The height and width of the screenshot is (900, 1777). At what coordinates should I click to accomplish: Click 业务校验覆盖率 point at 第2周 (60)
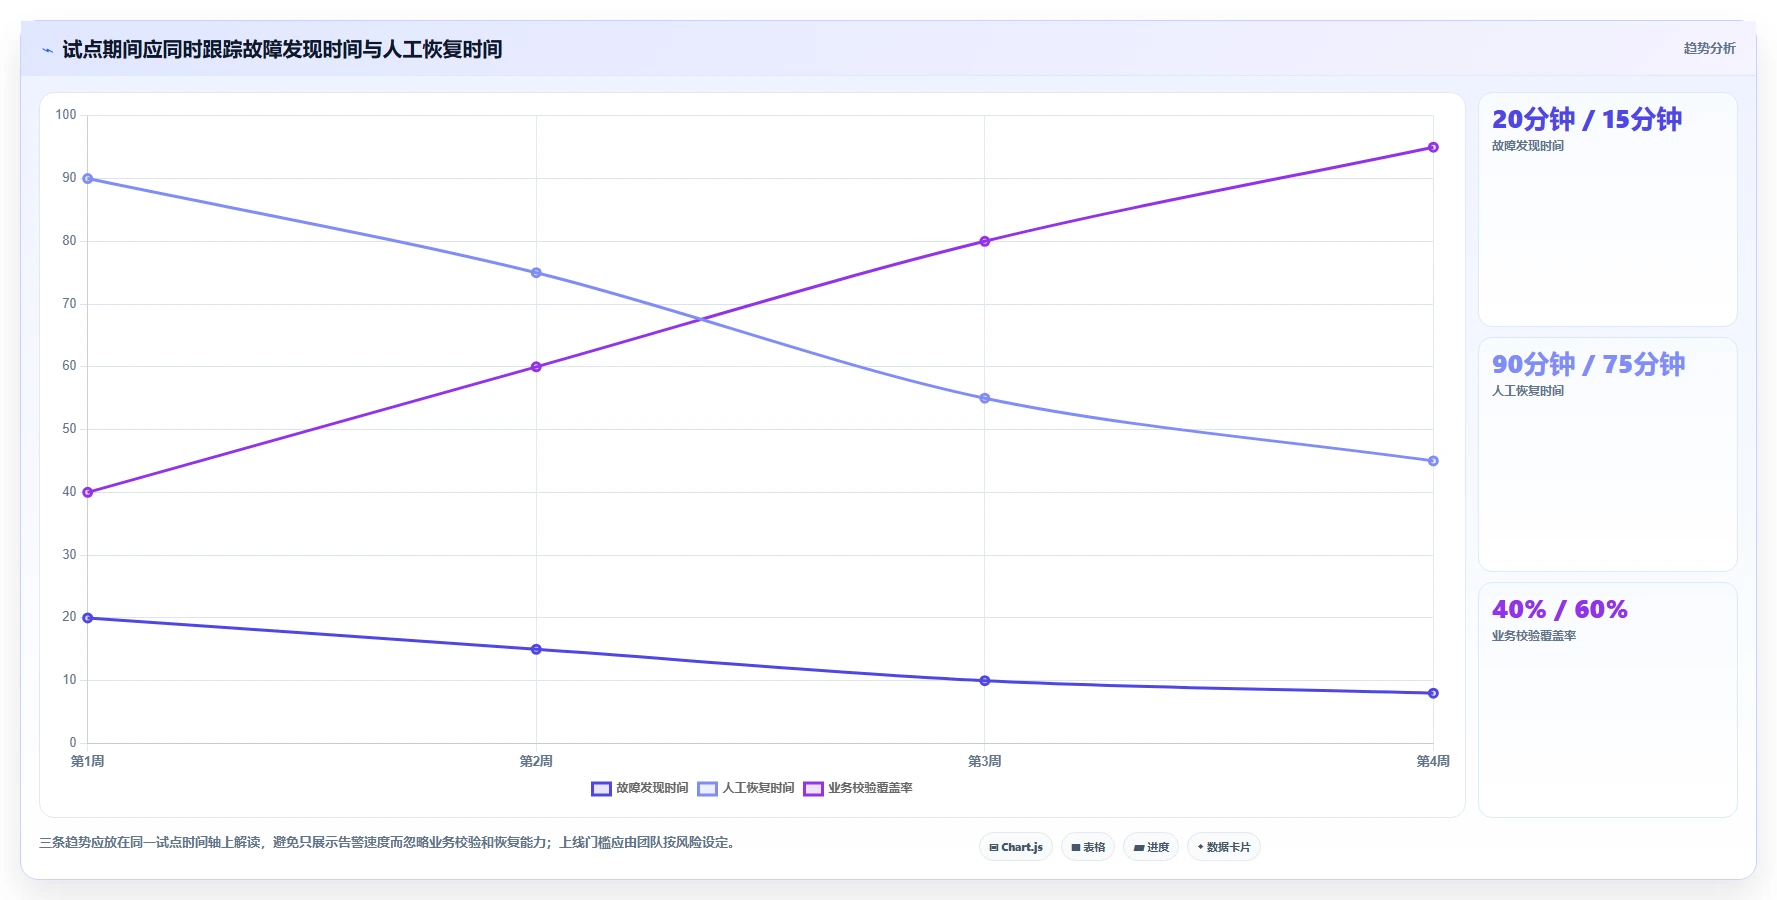tap(536, 367)
